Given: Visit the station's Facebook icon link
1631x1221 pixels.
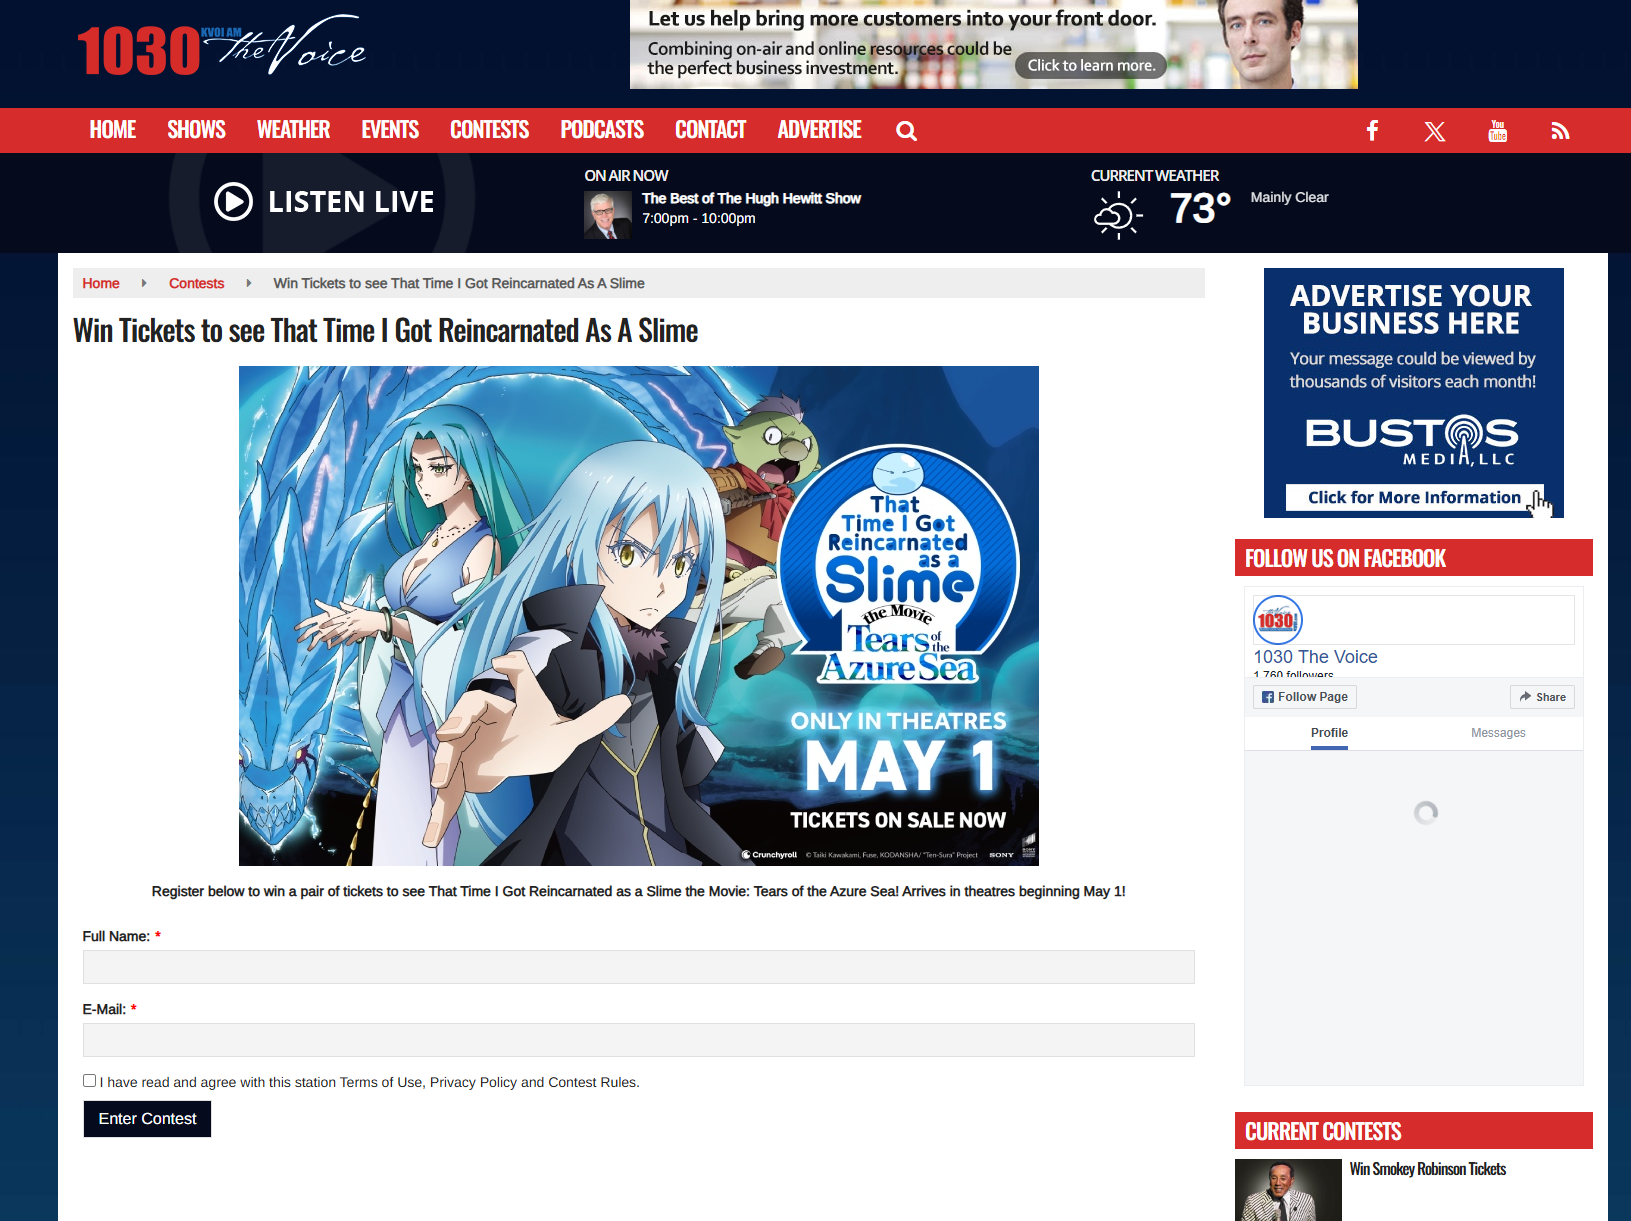Looking at the screenshot, I should coord(1372,131).
